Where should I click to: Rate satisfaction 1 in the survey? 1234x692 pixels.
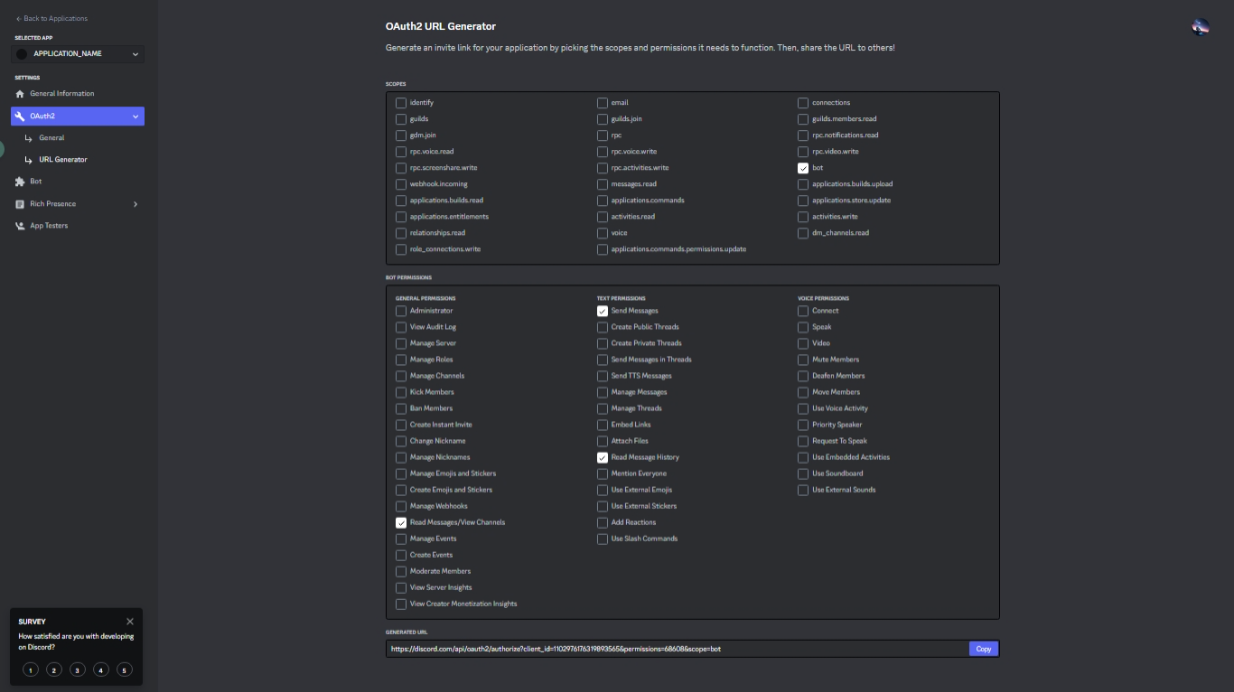pos(30,670)
